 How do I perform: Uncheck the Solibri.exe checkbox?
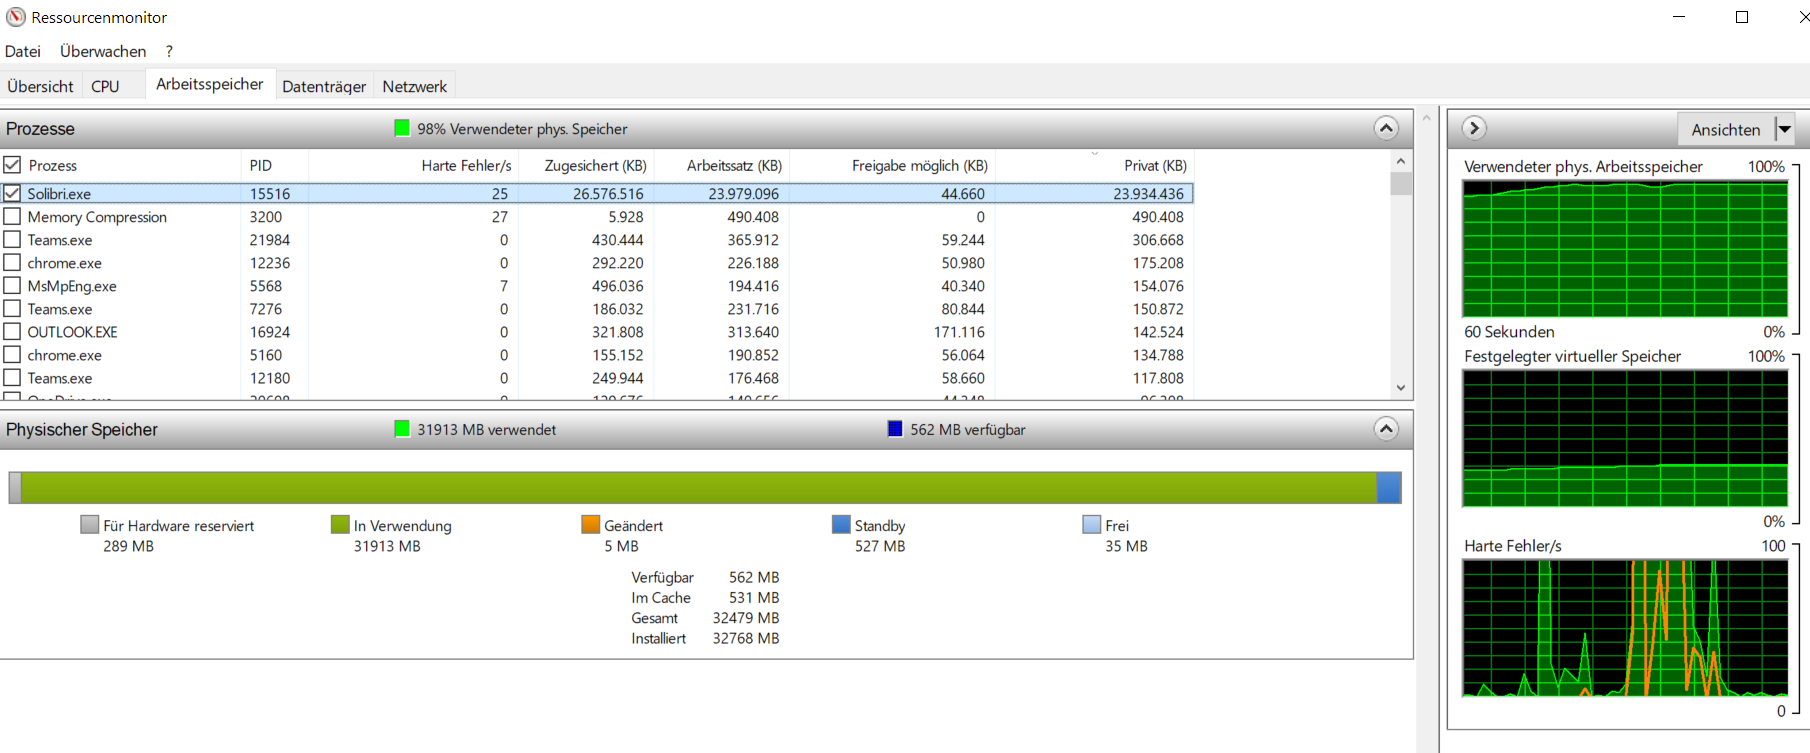pyautogui.click(x=12, y=193)
